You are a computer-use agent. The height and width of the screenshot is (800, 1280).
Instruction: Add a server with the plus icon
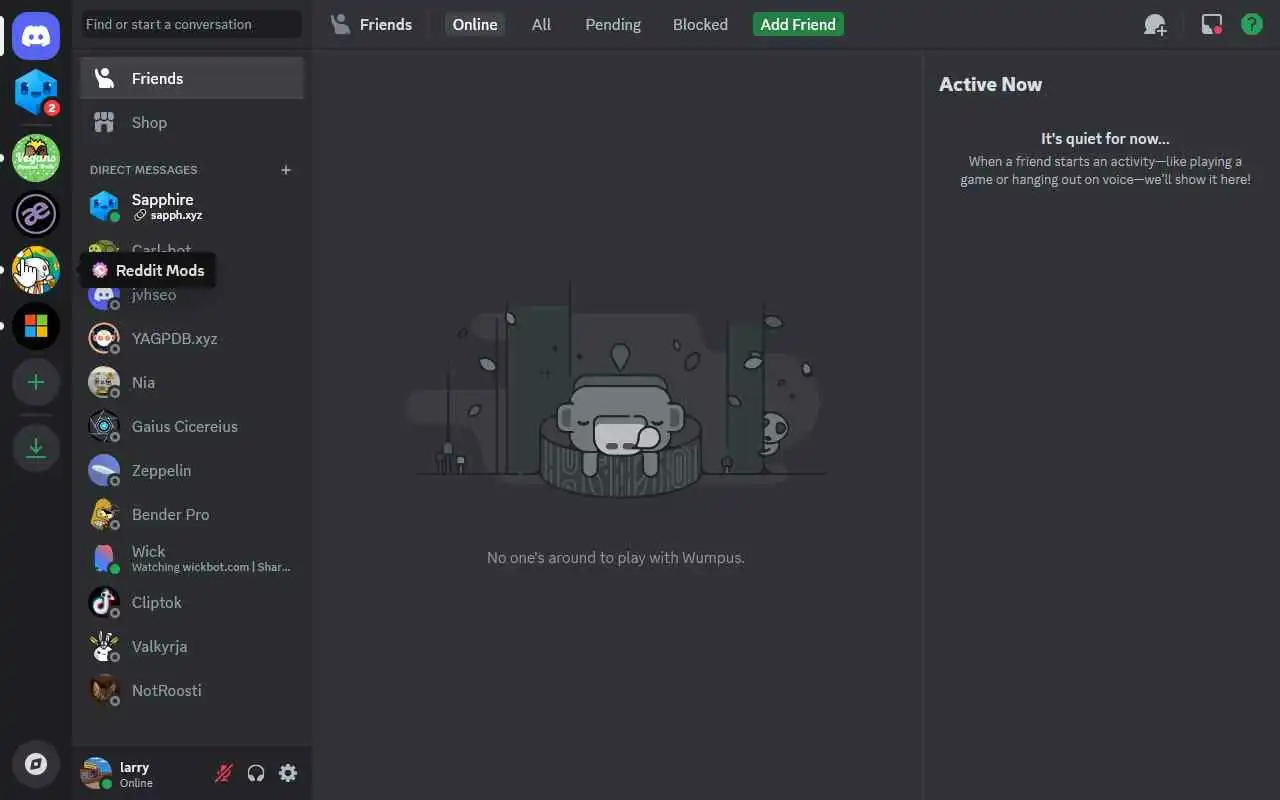coord(36,382)
